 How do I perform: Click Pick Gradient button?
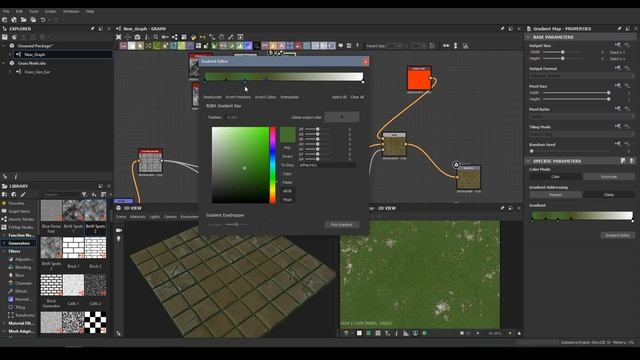click(342, 224)
